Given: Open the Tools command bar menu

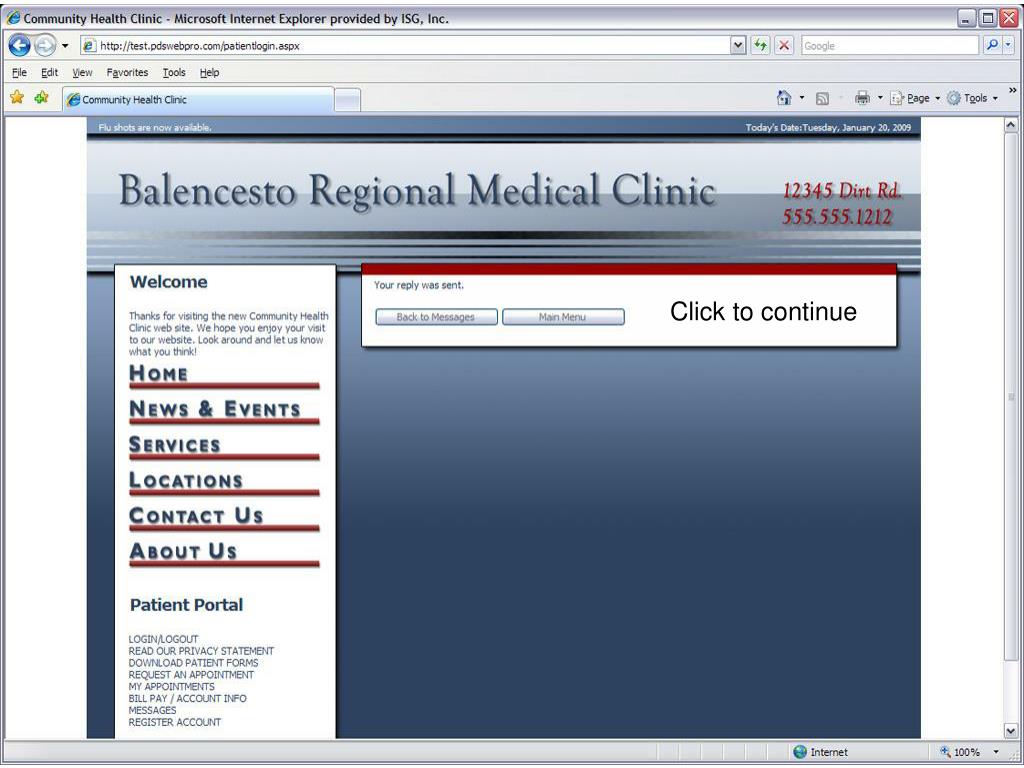Looking at the screenshot, I should point(972,99).
